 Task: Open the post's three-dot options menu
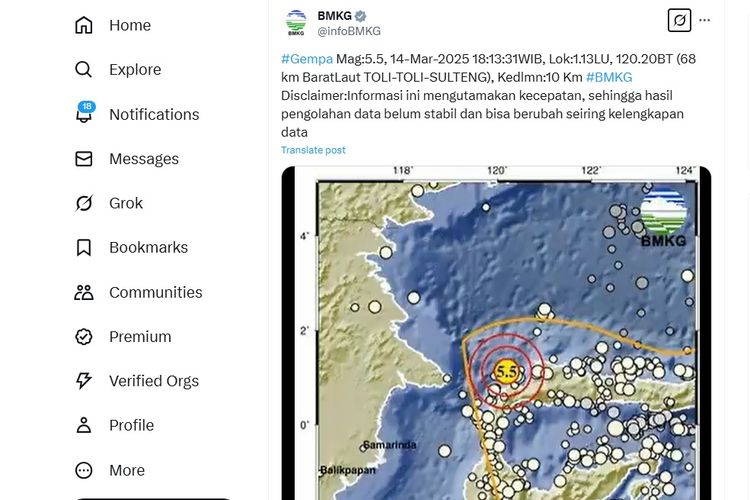pyautogui.click(x=705, y=20)
